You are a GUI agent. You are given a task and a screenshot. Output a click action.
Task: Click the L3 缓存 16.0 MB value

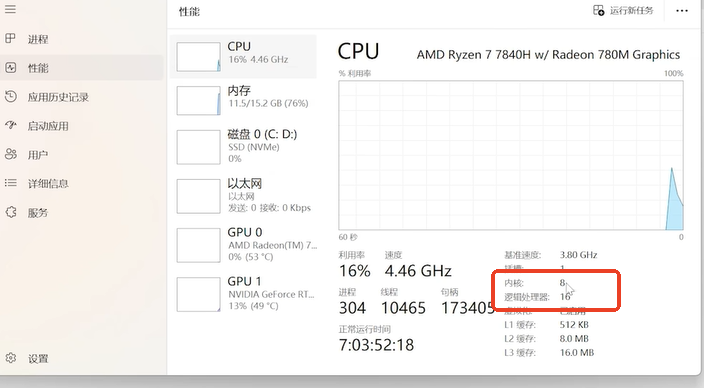click(576, 353)
